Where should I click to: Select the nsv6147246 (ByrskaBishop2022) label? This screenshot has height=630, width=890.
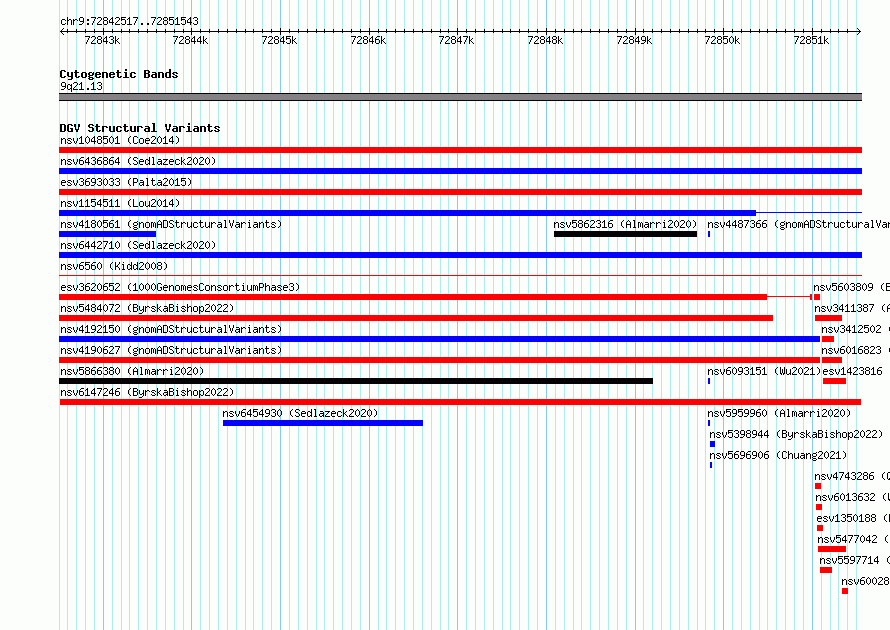coord(147,392)
